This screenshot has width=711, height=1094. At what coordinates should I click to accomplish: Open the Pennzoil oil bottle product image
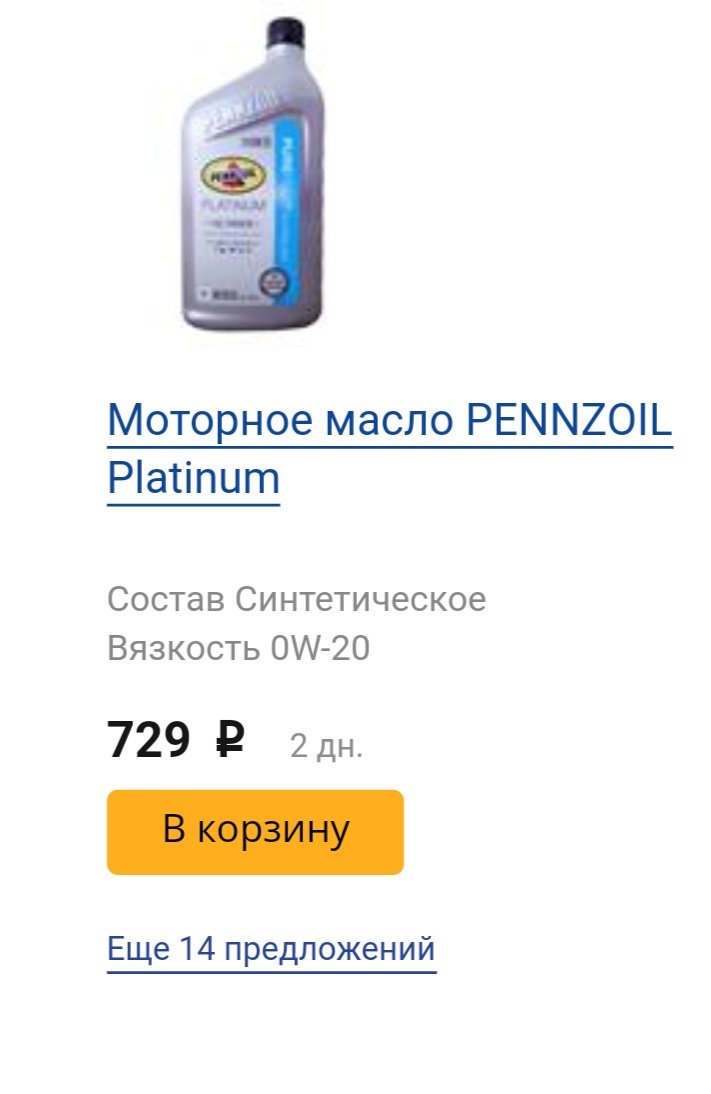pos(253,174)
